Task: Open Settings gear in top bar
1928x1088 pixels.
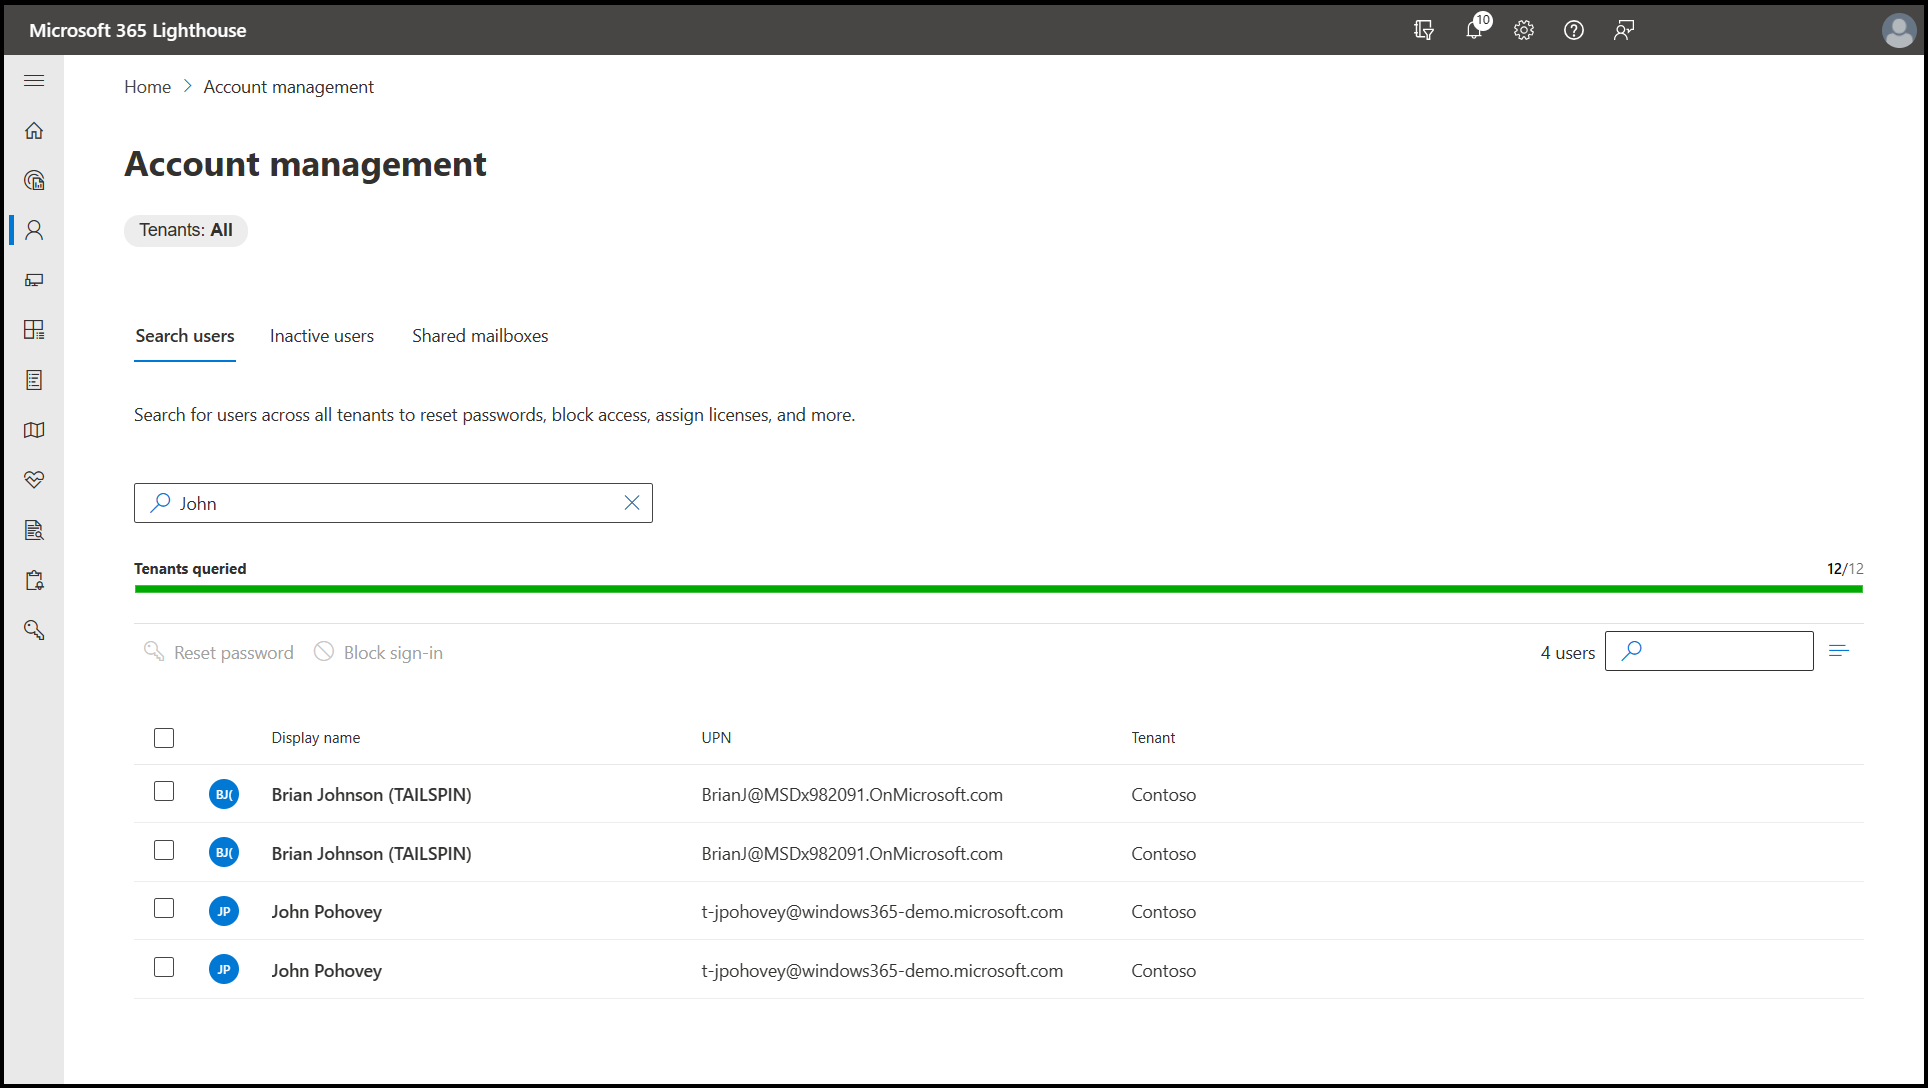Action: (1524, 30)
